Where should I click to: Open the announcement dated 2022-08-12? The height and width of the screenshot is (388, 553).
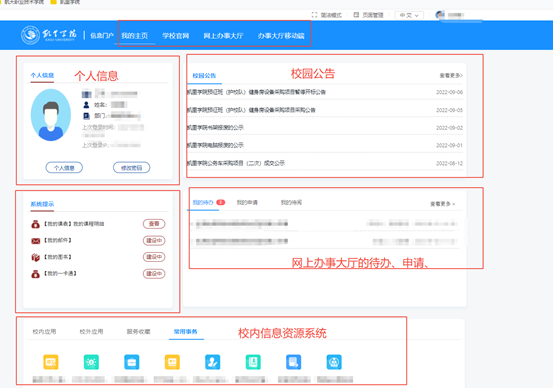point(325,163)
